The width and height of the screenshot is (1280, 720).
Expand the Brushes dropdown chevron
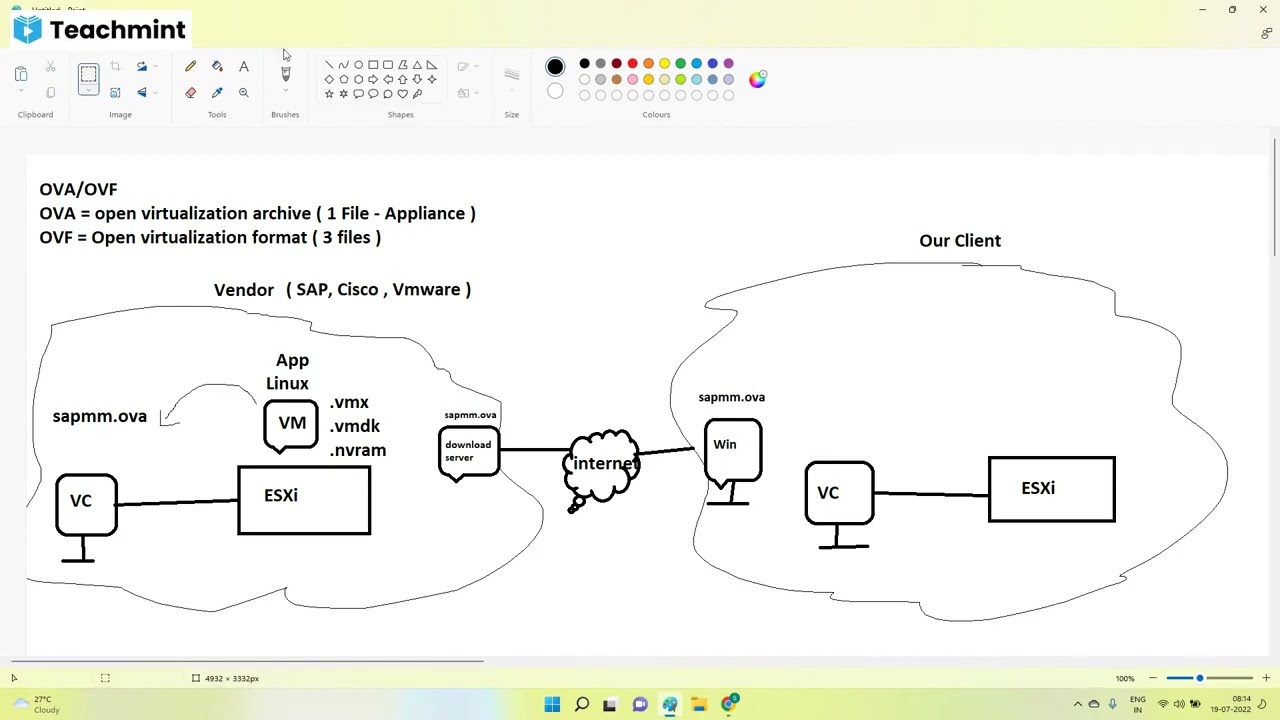[x=285, y=91]
